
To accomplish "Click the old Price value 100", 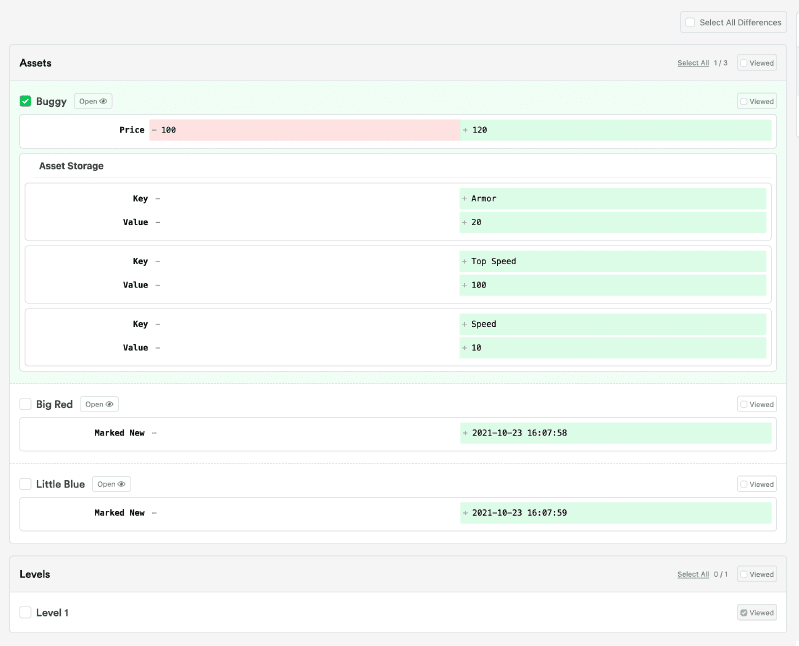I will coord(305,130).
